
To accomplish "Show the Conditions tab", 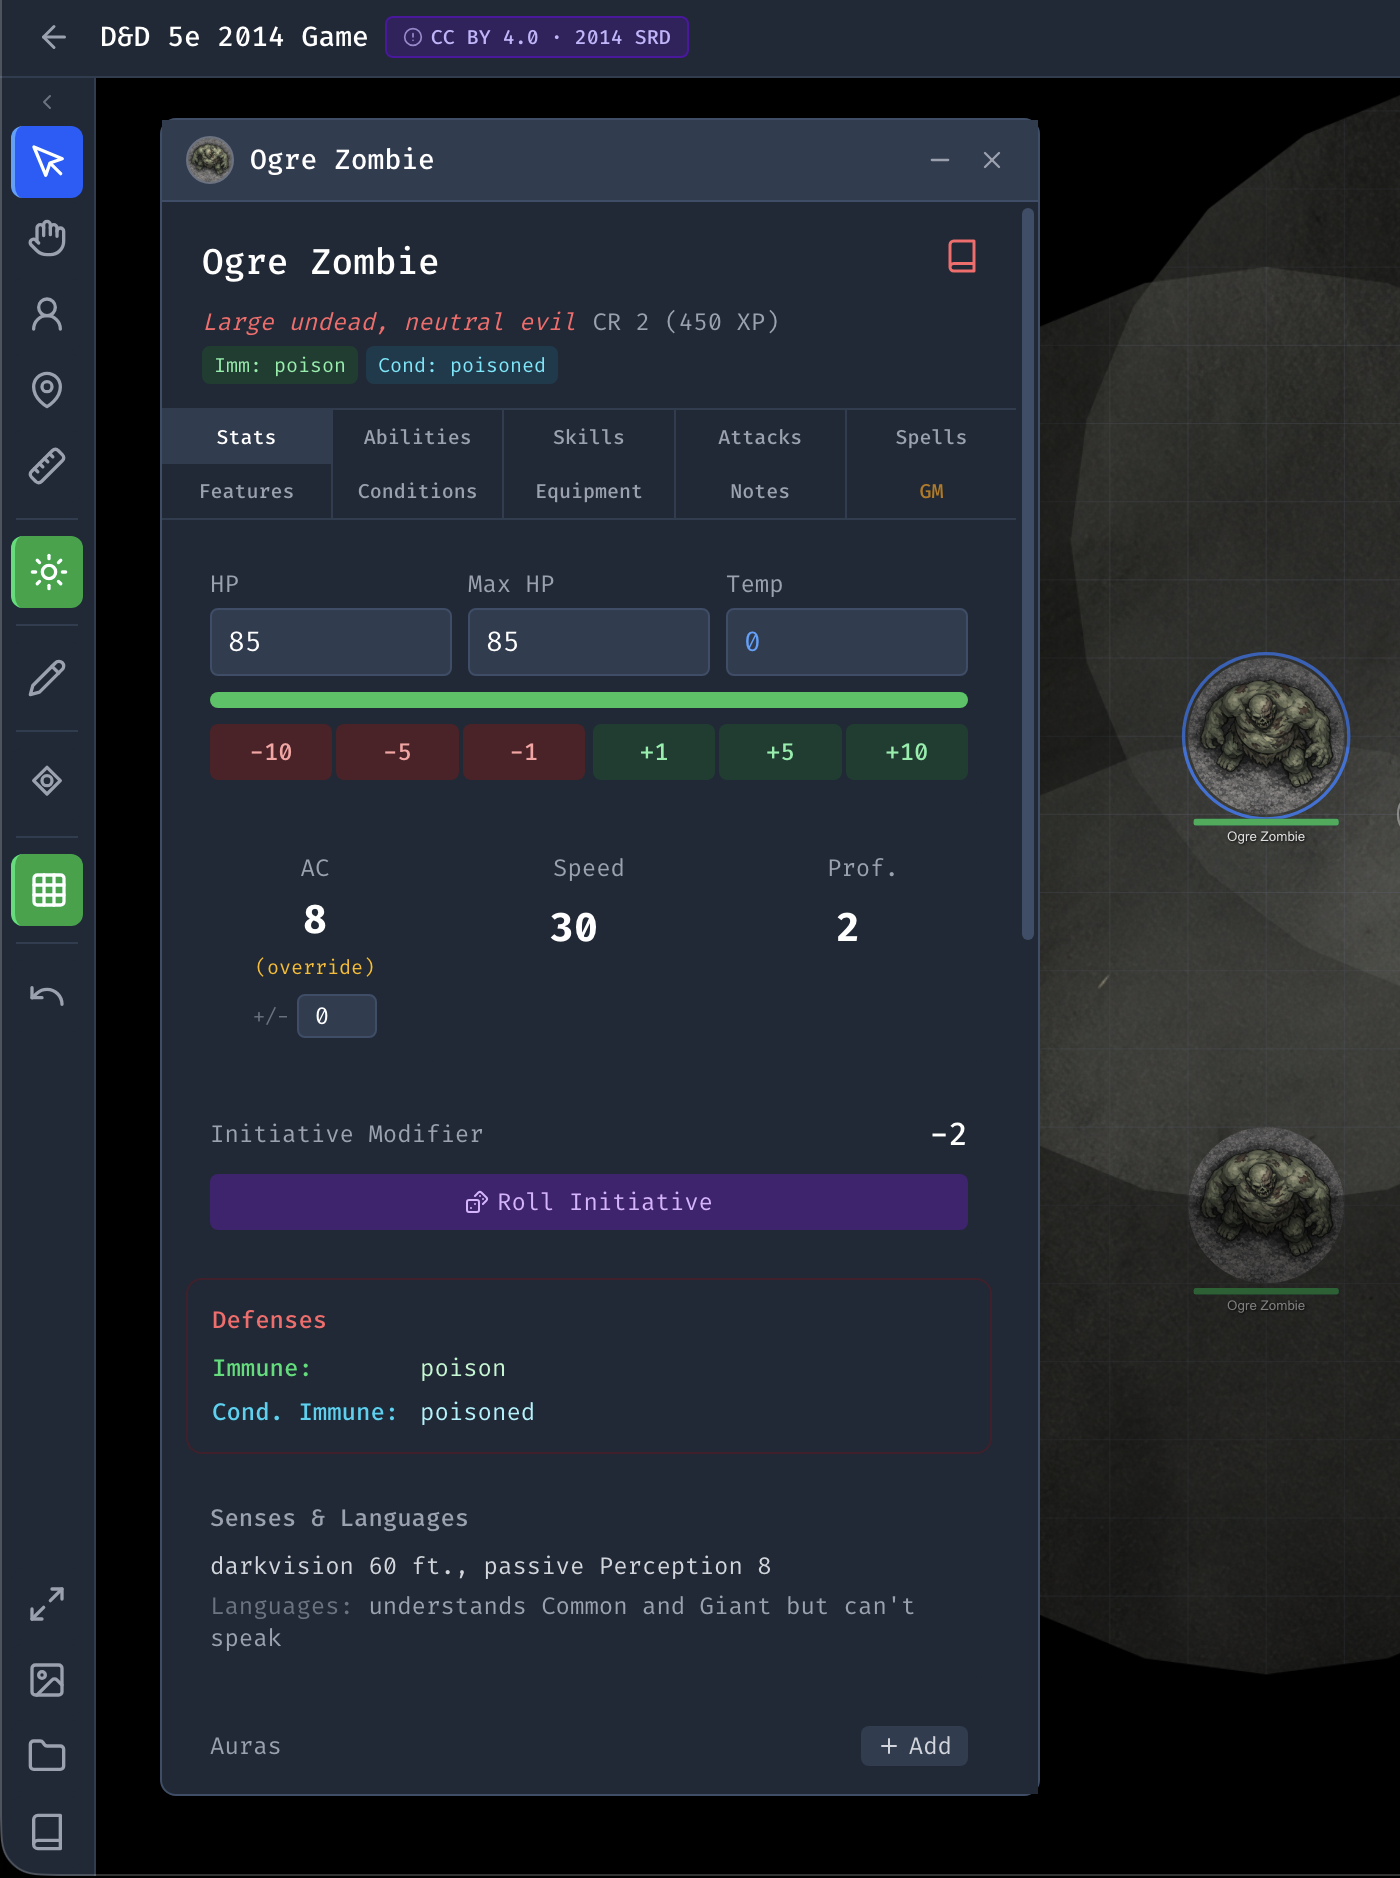I will 417,491.
